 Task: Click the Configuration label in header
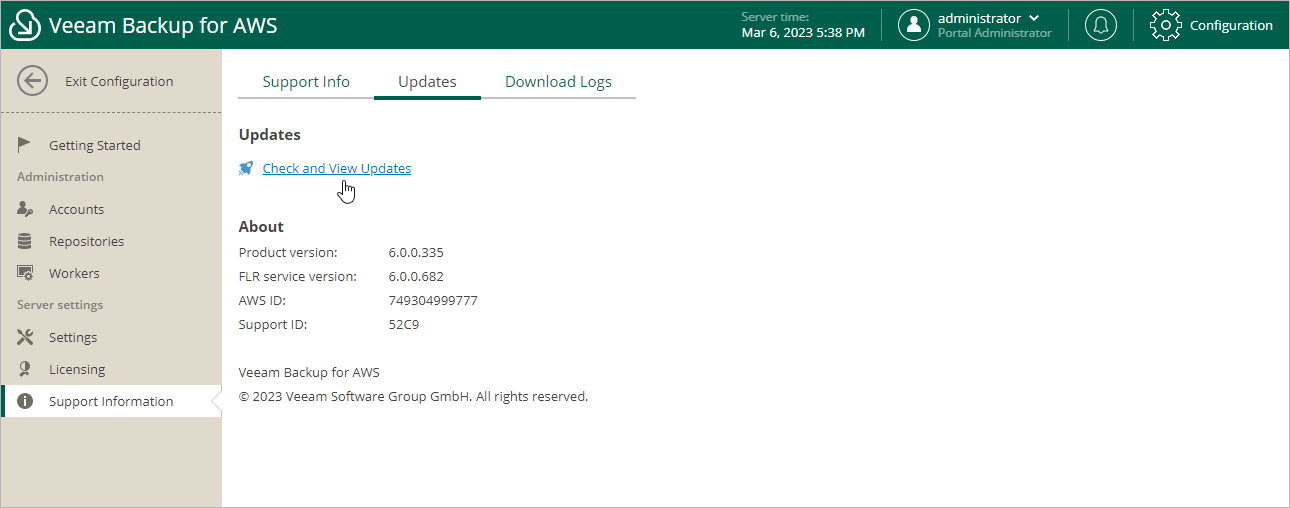pyautogui.click(x=1231, y=25)
